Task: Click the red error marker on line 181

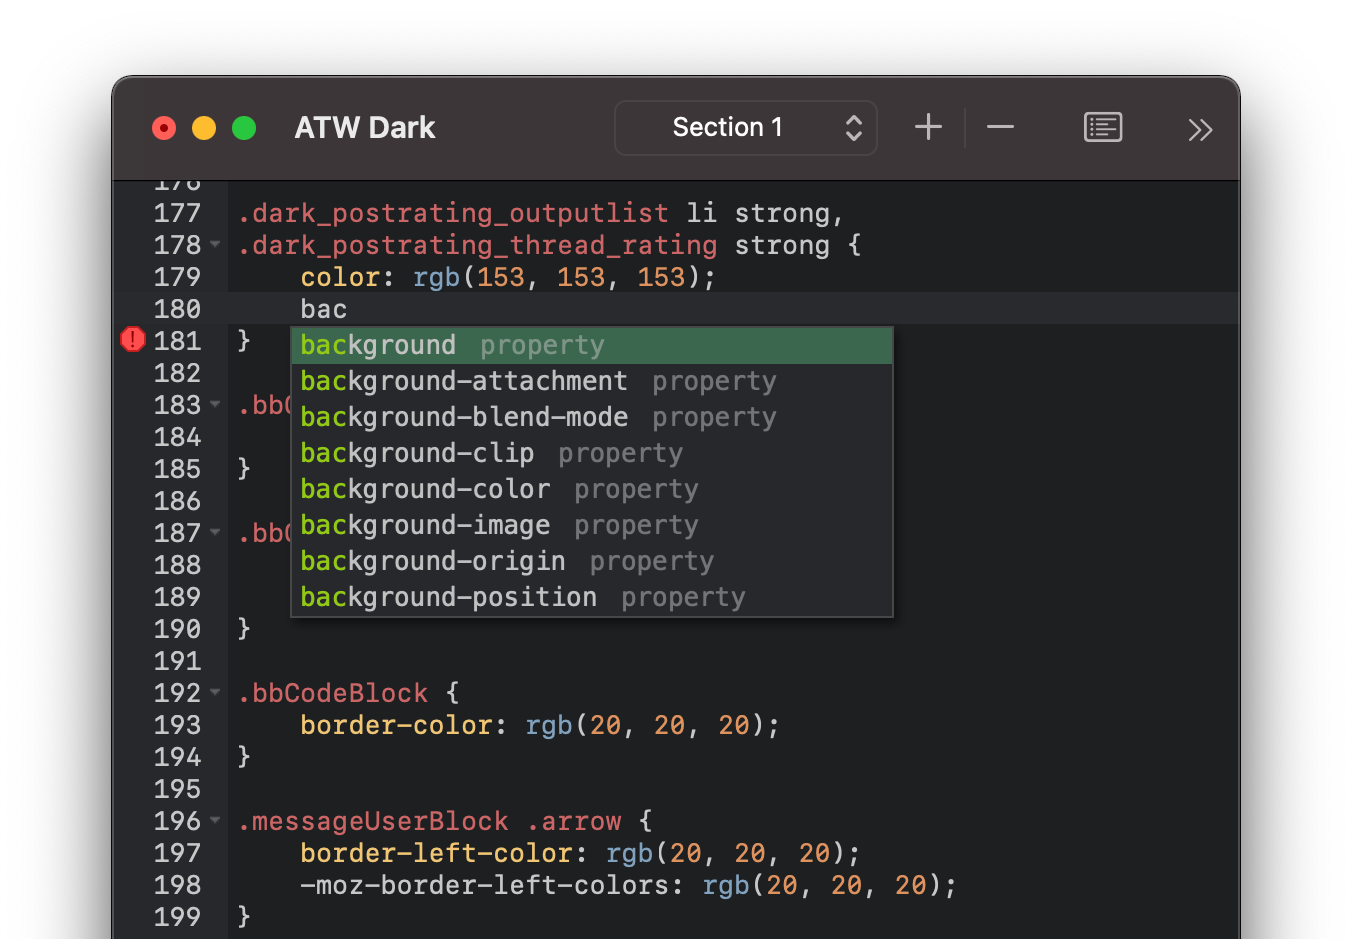Action: pyautogui.click(x=132, y=340)
